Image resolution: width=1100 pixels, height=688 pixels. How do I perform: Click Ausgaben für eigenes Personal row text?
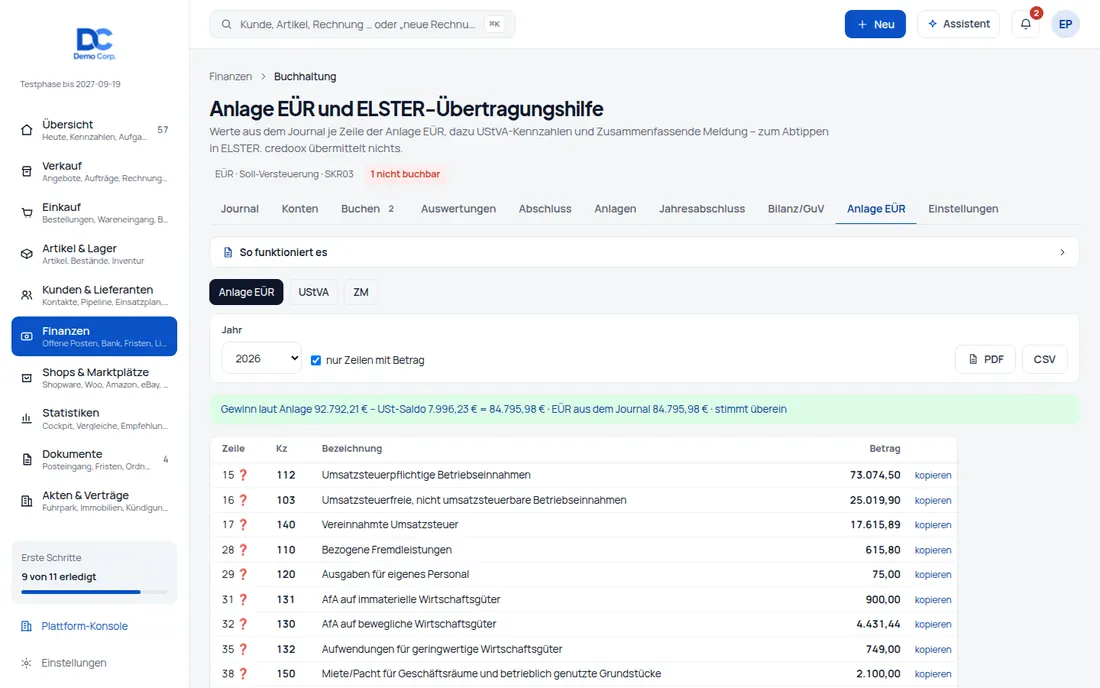pos(395,574)
